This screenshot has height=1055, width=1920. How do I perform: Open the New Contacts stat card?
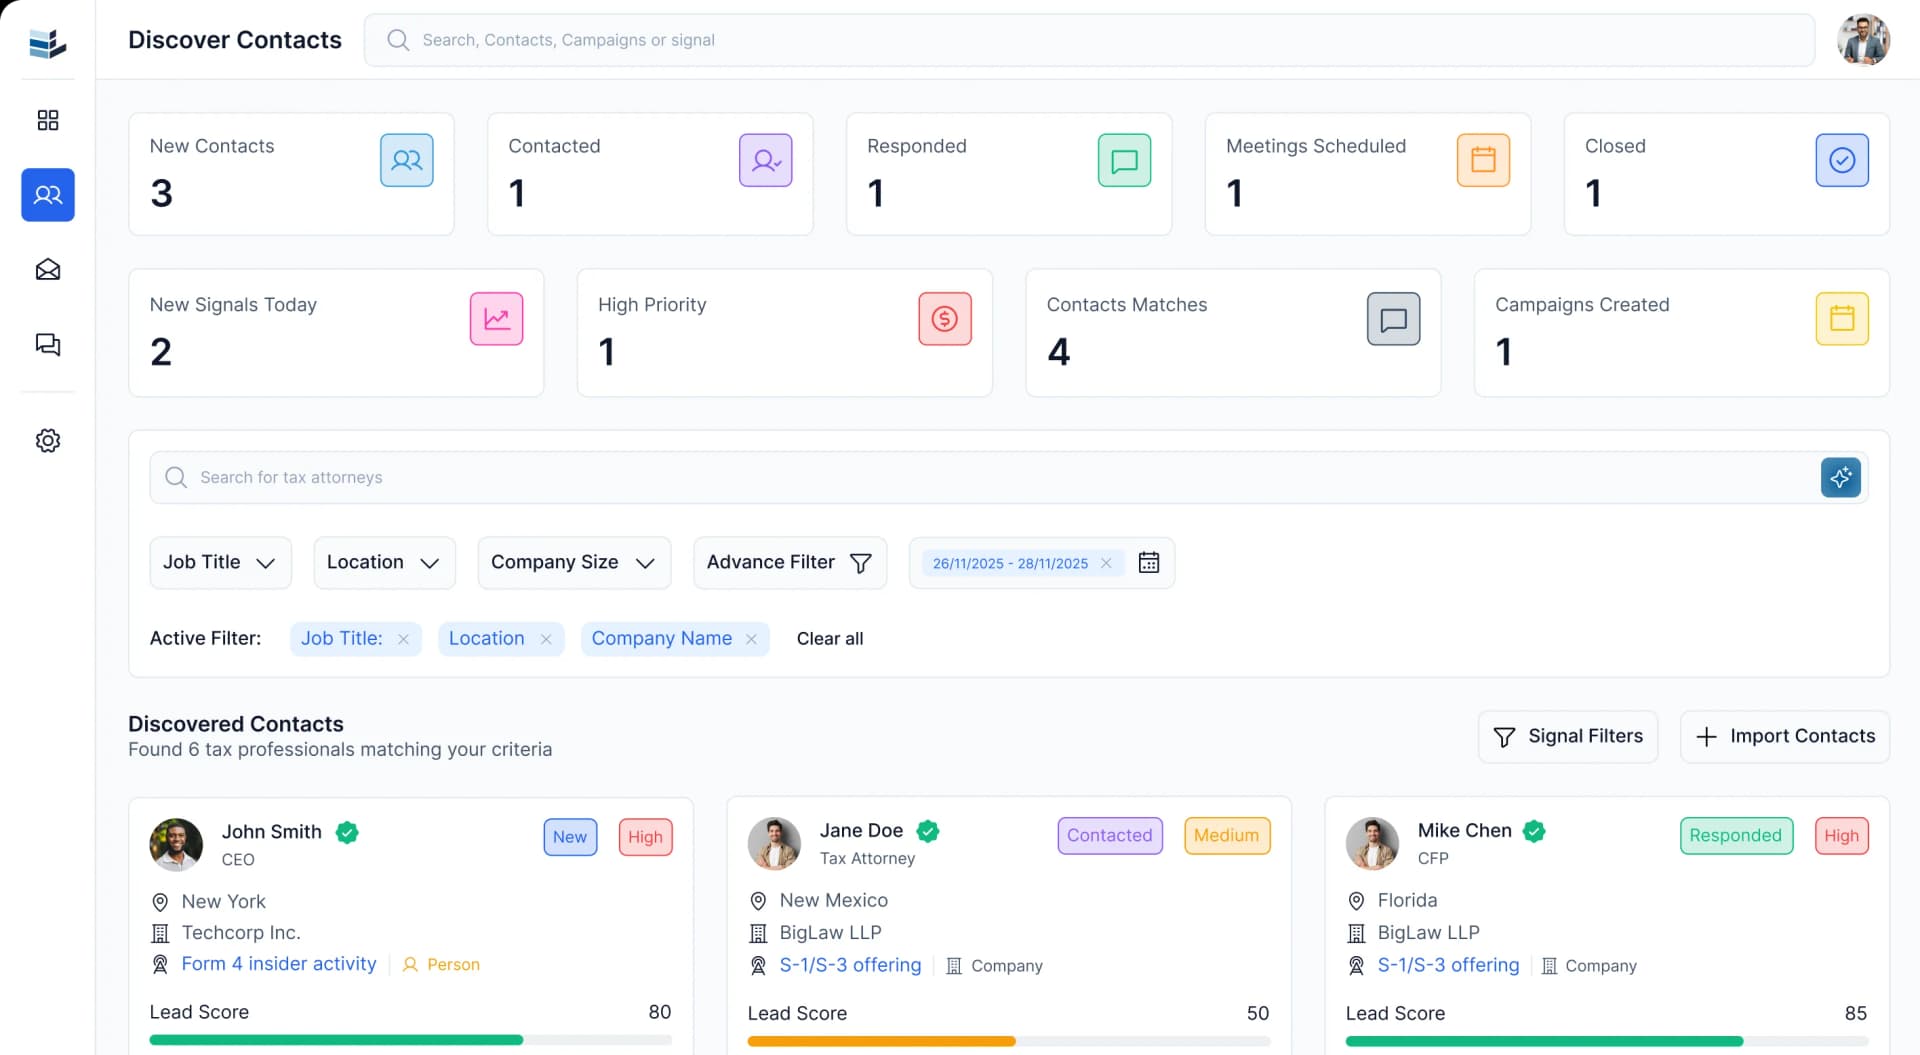(291, 174)
